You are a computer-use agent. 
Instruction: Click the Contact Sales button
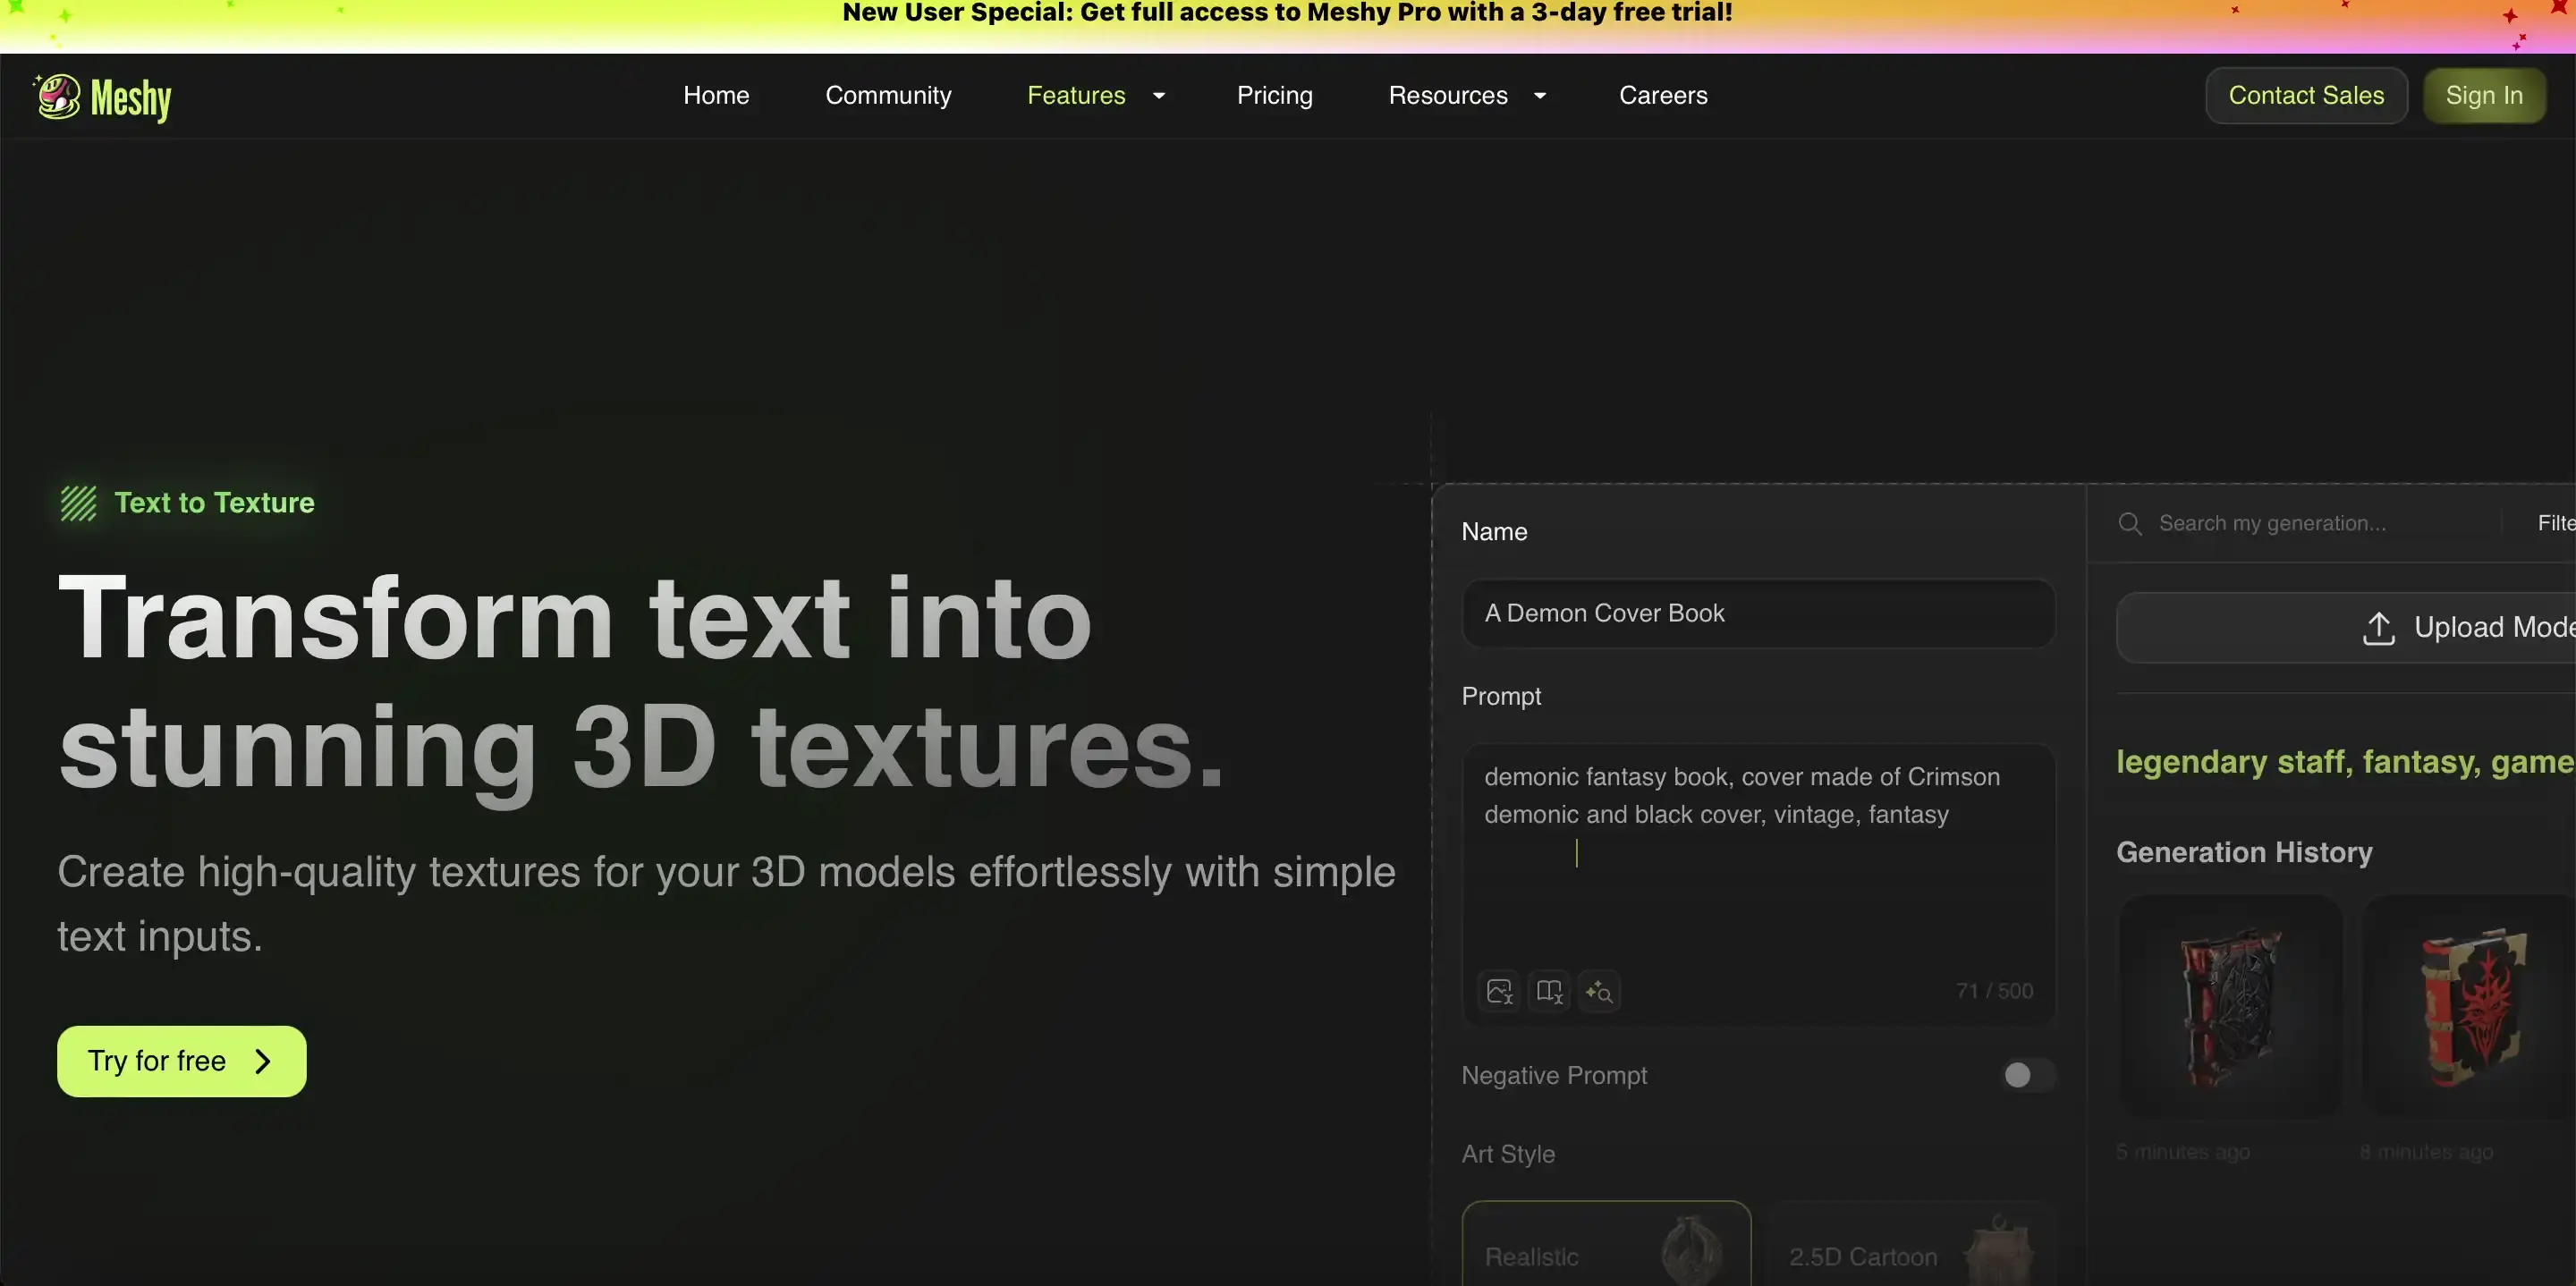[2305, 96]
